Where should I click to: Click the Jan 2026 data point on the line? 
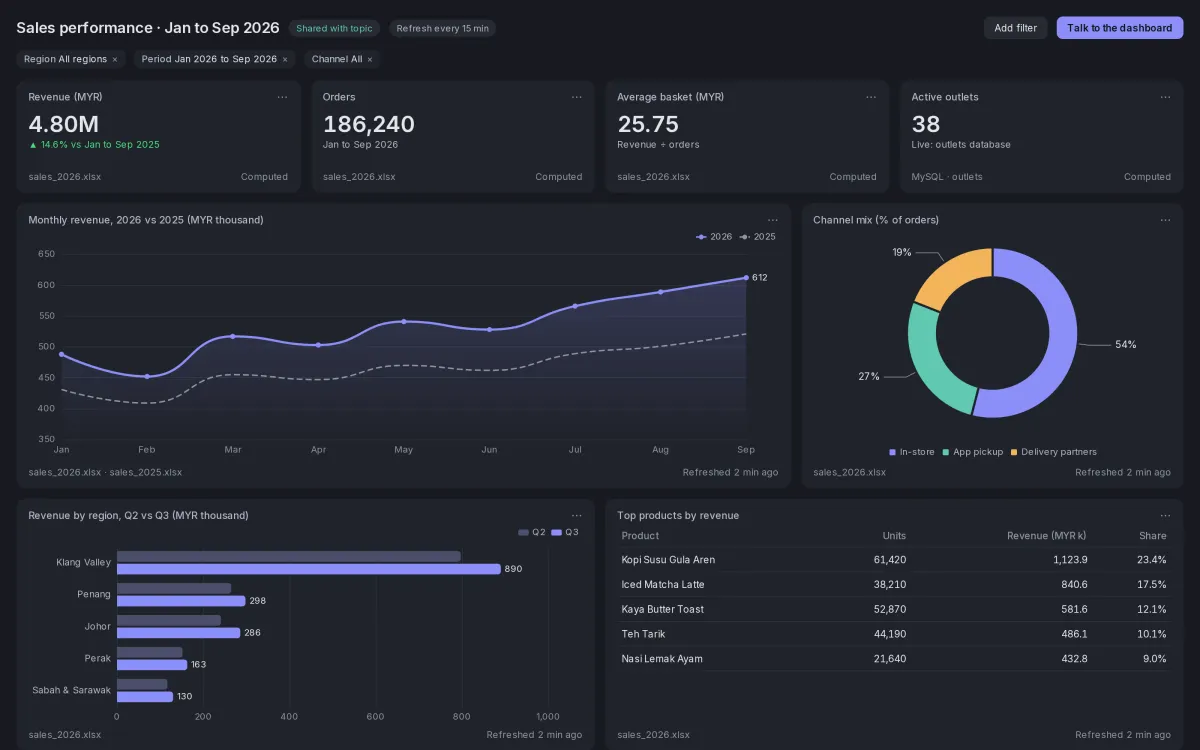point(61,354)
